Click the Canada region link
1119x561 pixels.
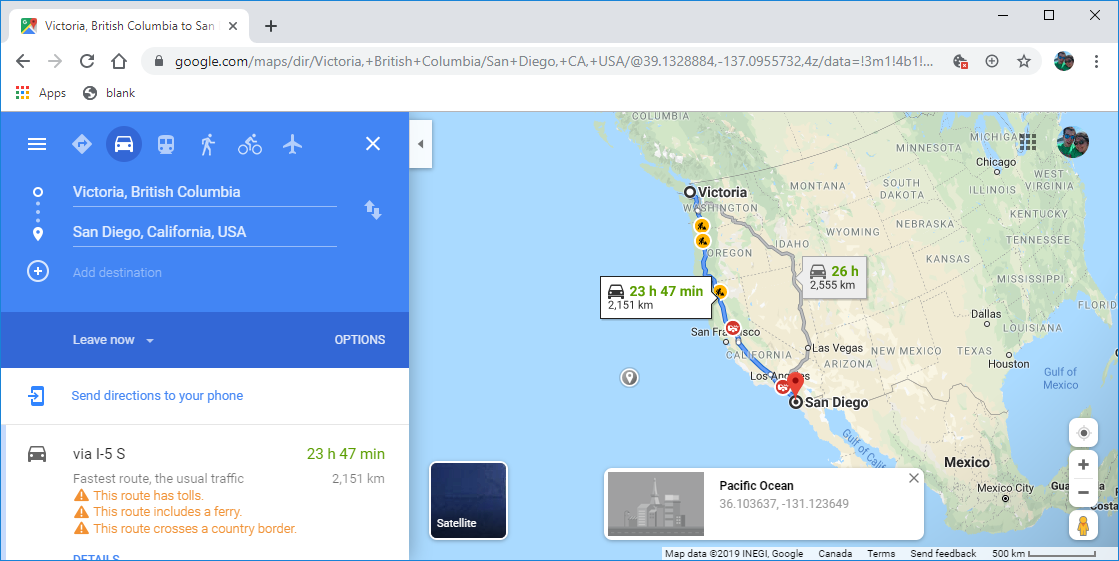click(x=835, y=553)
